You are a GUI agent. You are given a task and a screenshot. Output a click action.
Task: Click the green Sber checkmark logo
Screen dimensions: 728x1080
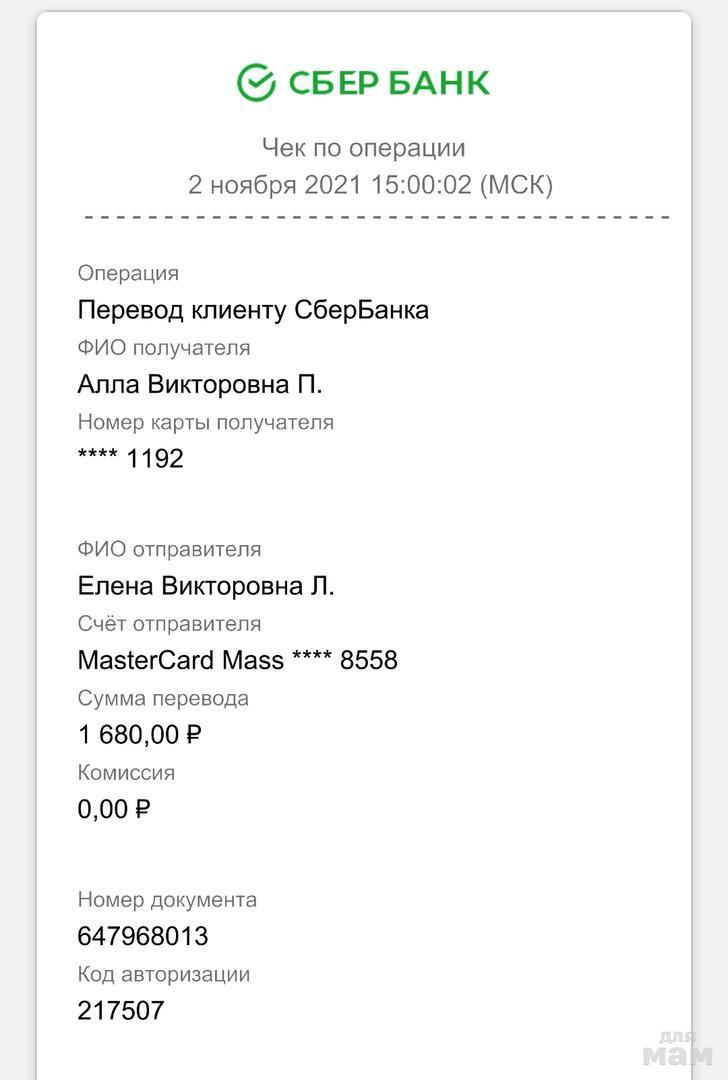point(256,82)
